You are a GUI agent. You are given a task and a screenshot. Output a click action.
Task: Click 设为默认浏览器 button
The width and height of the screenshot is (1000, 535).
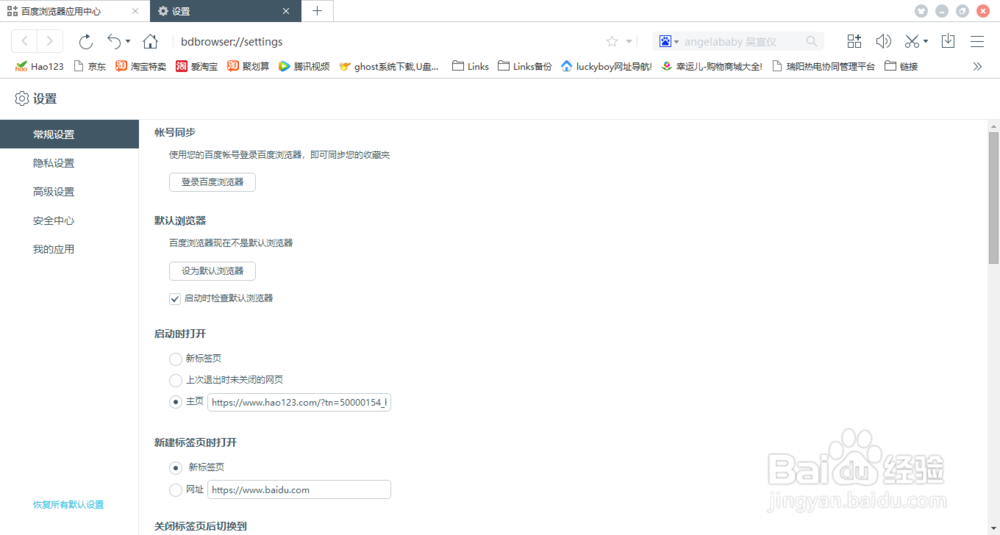pos(212,271)
